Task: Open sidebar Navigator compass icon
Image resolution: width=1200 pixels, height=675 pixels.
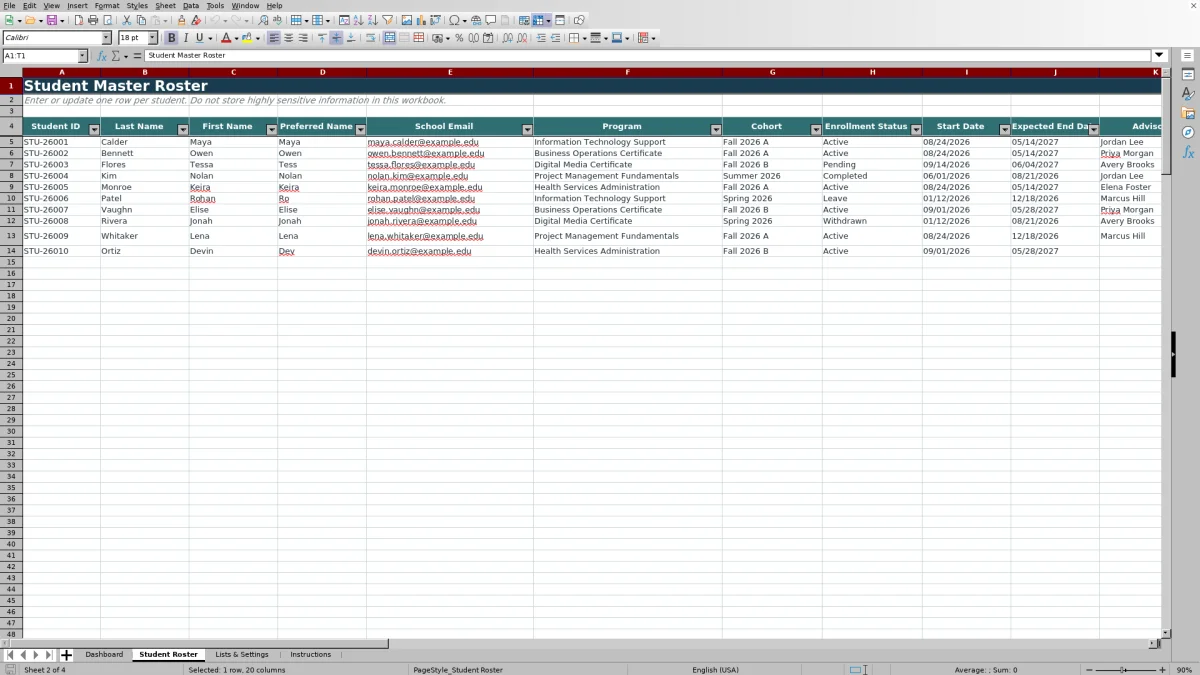Action: pos(1188,132)
